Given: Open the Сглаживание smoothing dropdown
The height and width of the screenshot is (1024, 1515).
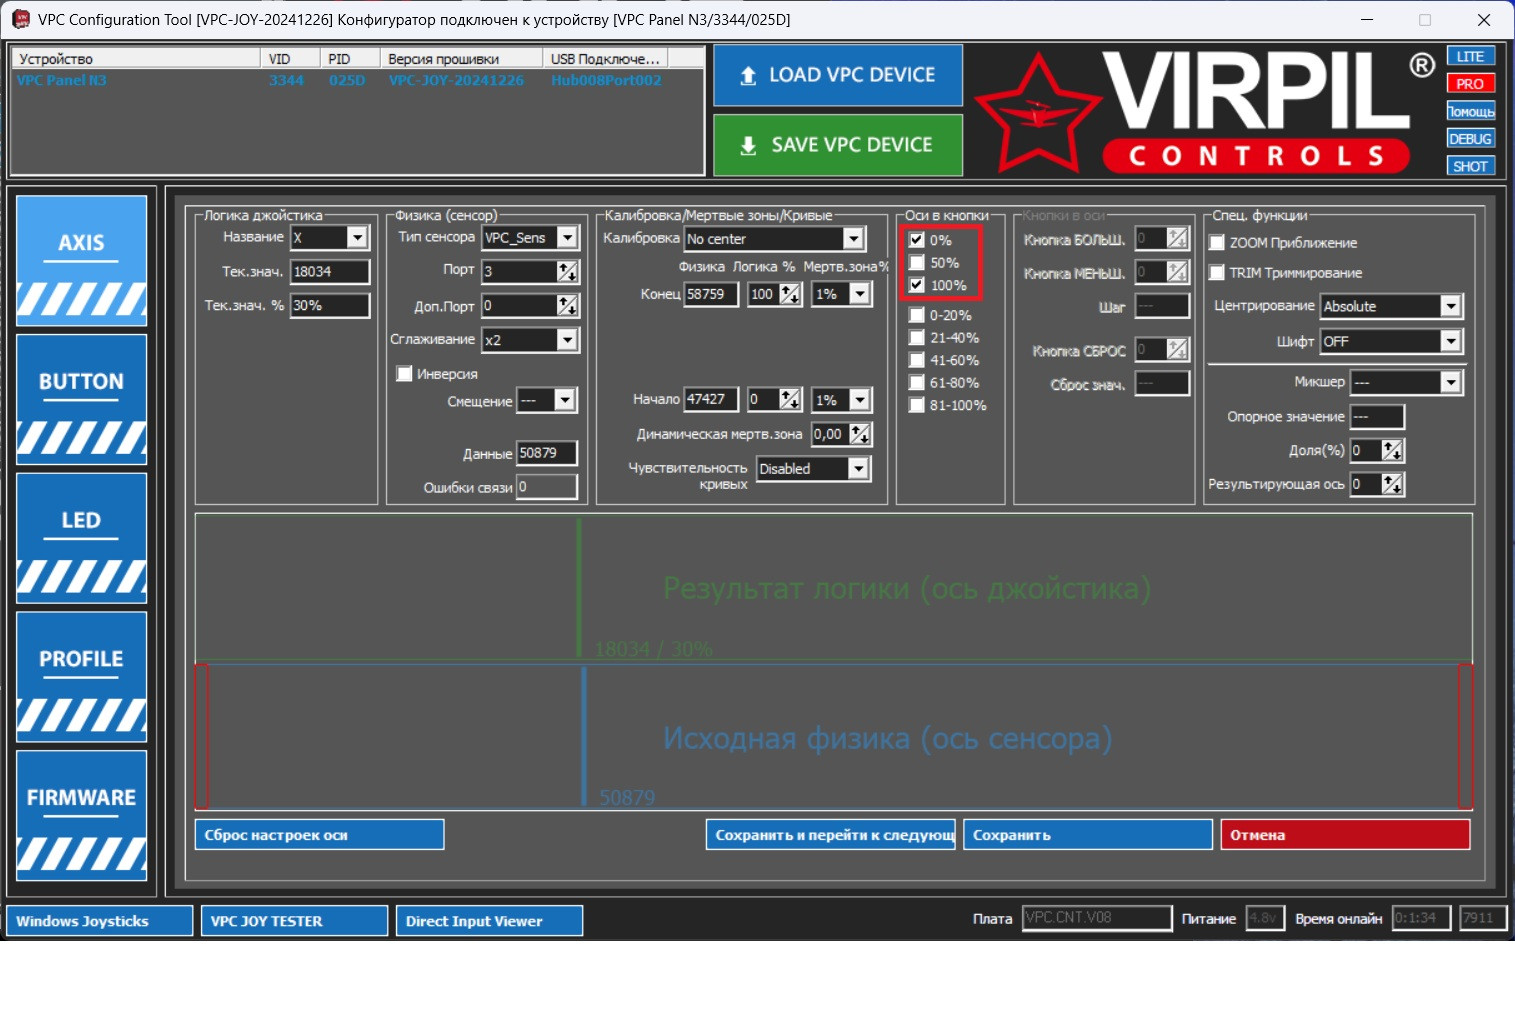Looking at the screenshot, I should pyautogui.click(x=567, y=340).
